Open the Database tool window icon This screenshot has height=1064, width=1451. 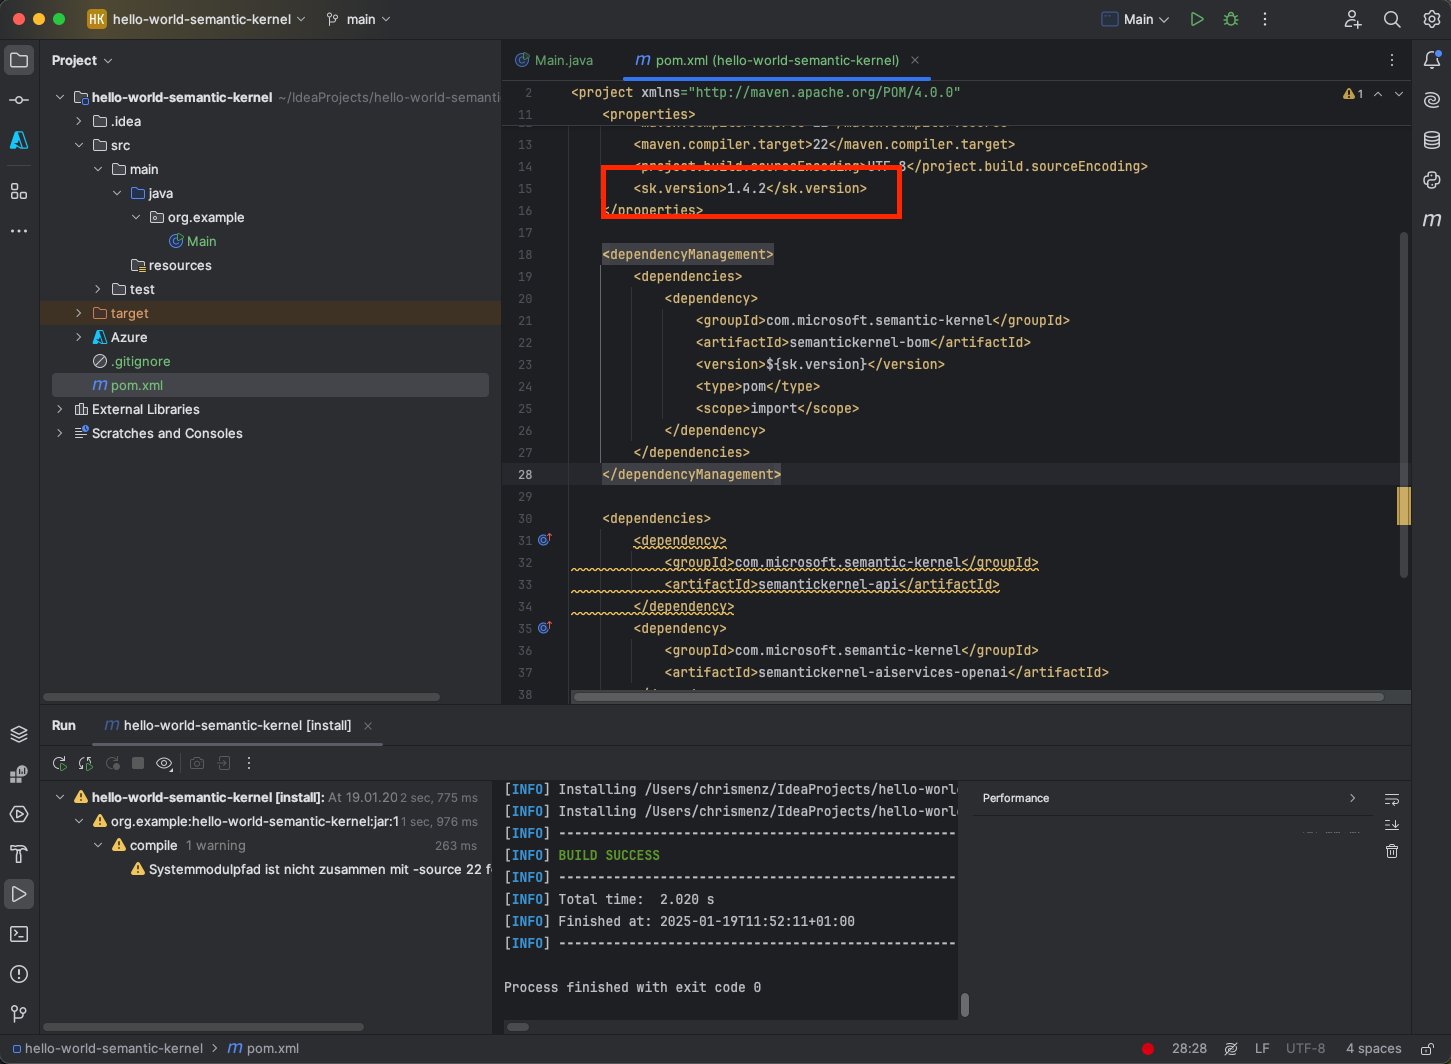click(1432, 140)
